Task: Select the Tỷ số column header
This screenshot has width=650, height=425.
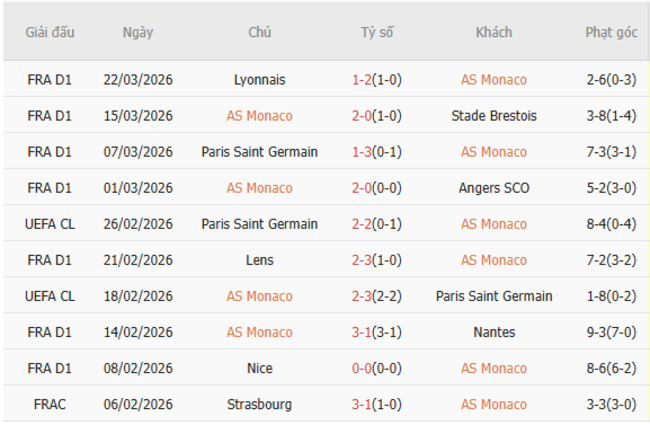Action: pos(377,32)
